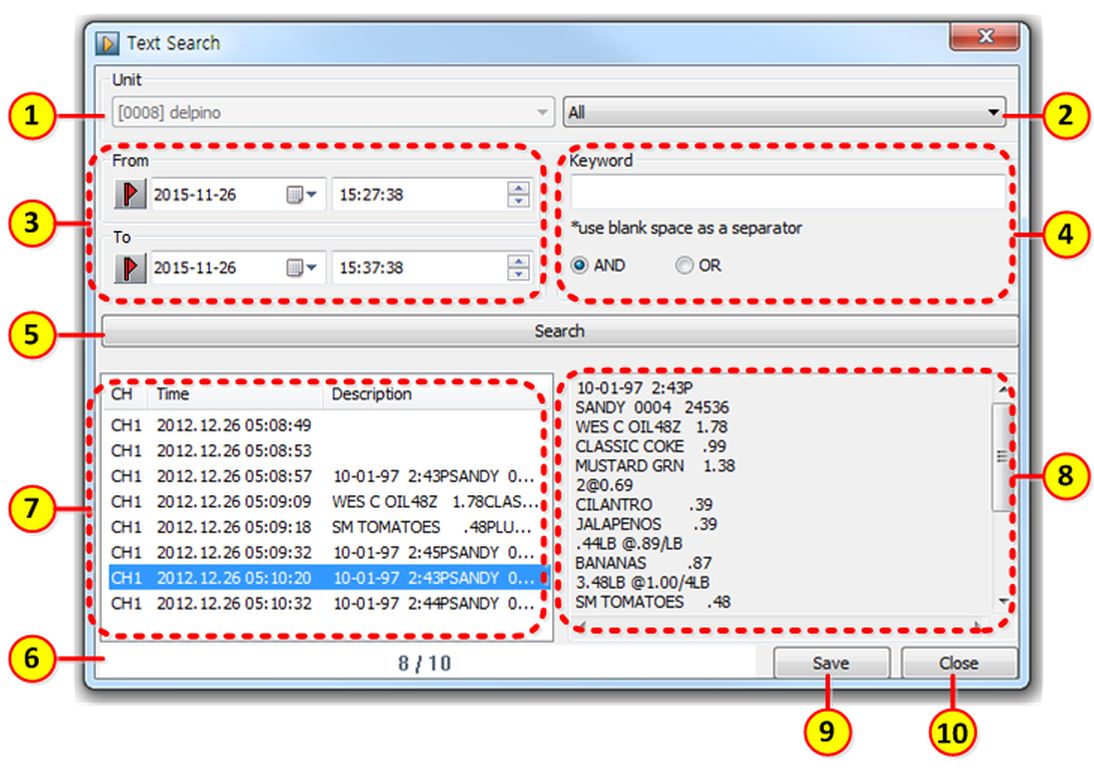This screenshot has width=1094, height=770.
Task: Select the 05:09:18 SM TOMATOES result row
Action: (x=328, y=527)
